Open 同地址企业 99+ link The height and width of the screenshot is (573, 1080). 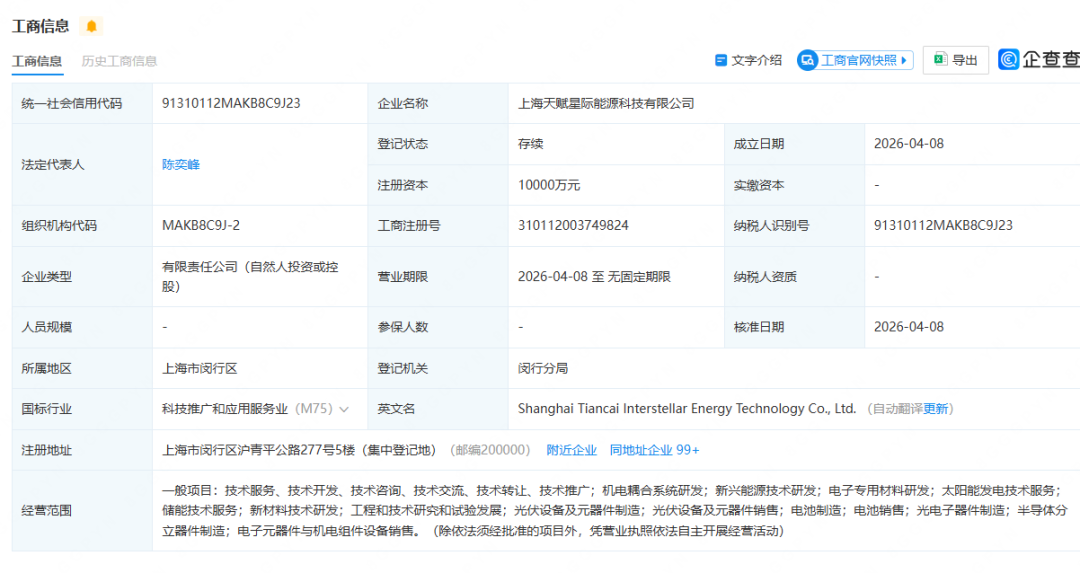(x=654, y=450)
